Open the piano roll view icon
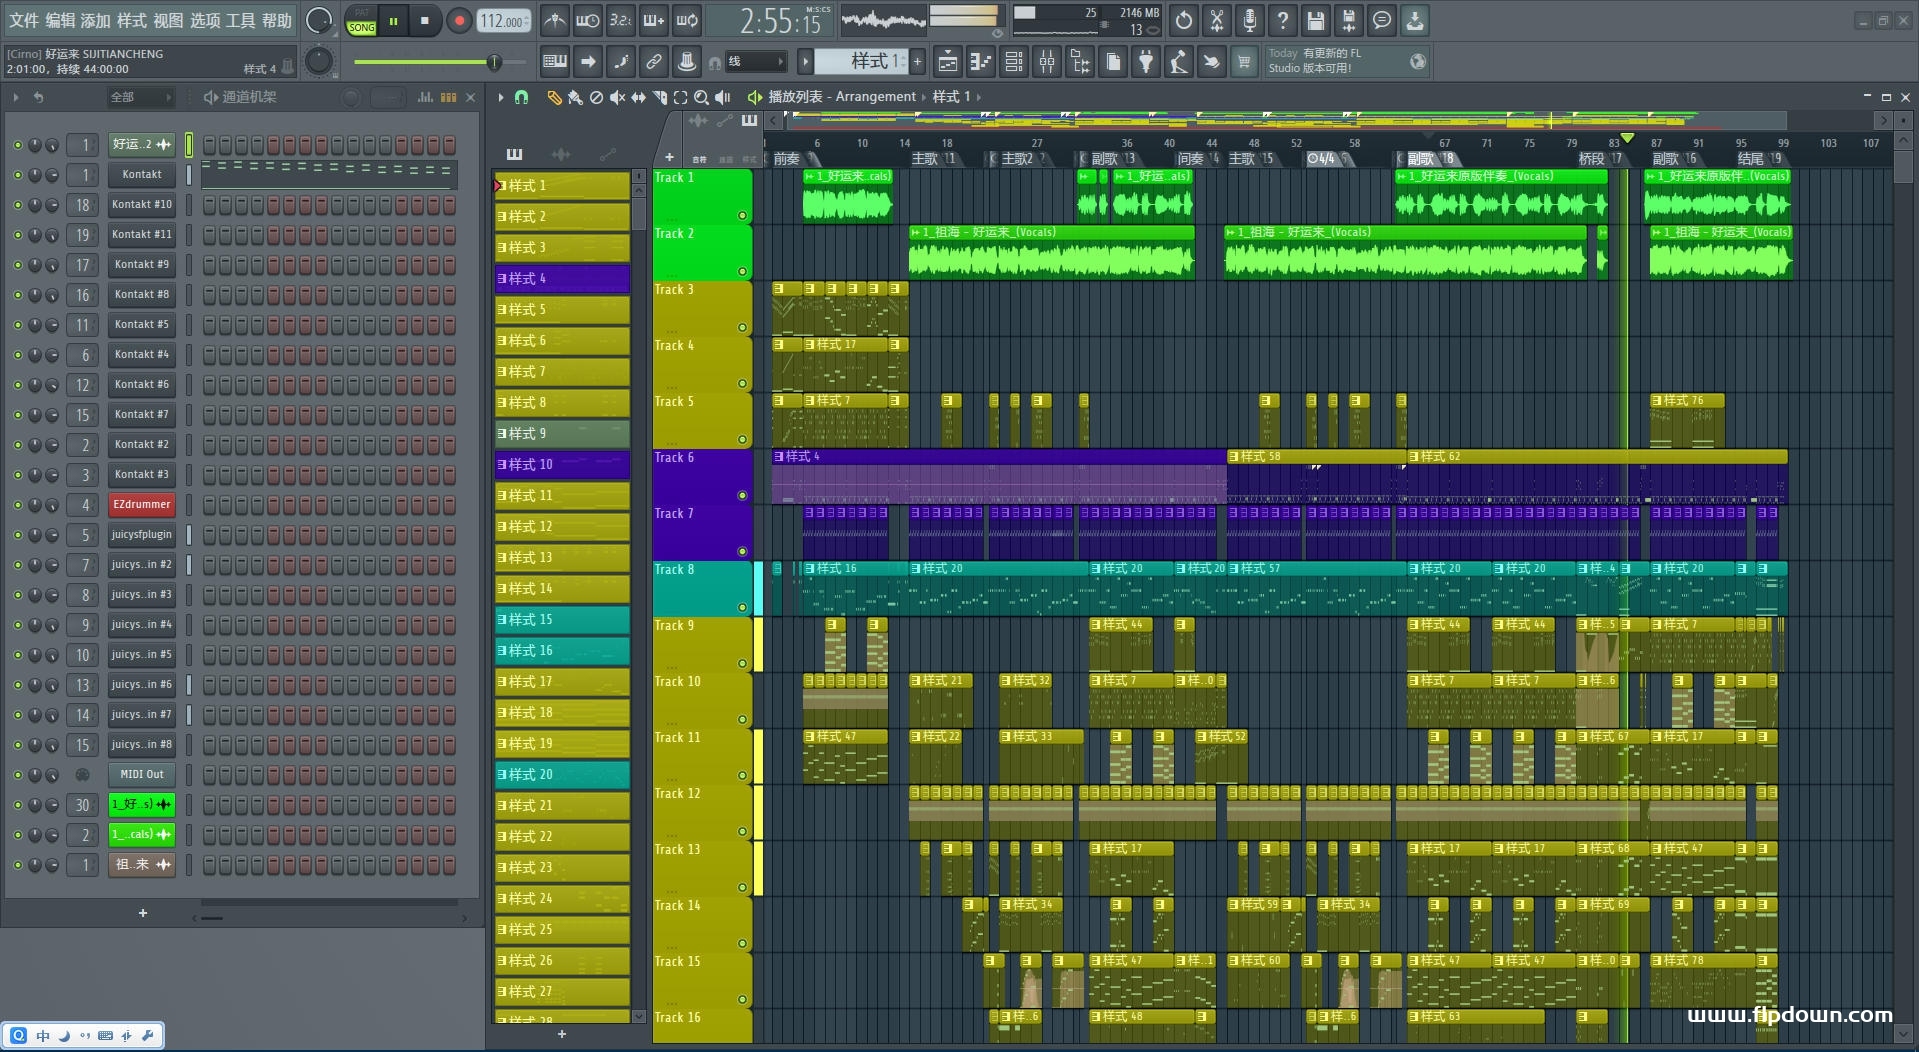1919x1052 pixels. tap(981, 62)
